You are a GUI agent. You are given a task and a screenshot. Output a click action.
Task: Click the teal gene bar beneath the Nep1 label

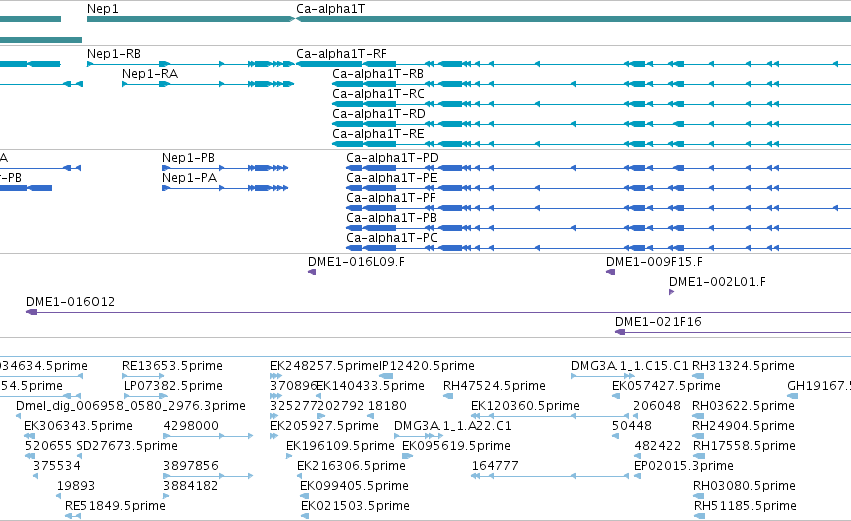tap(190, 19)
